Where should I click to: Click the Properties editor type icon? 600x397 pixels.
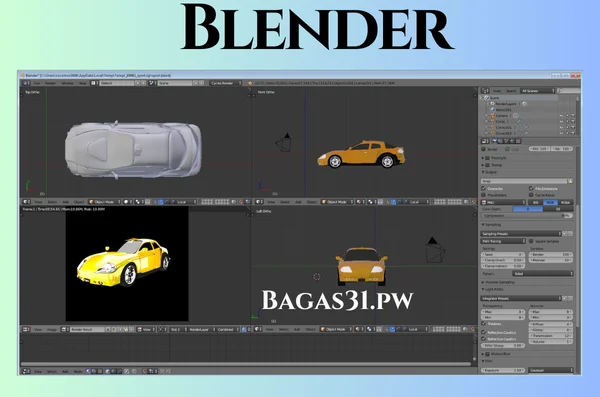coord(485,141)
